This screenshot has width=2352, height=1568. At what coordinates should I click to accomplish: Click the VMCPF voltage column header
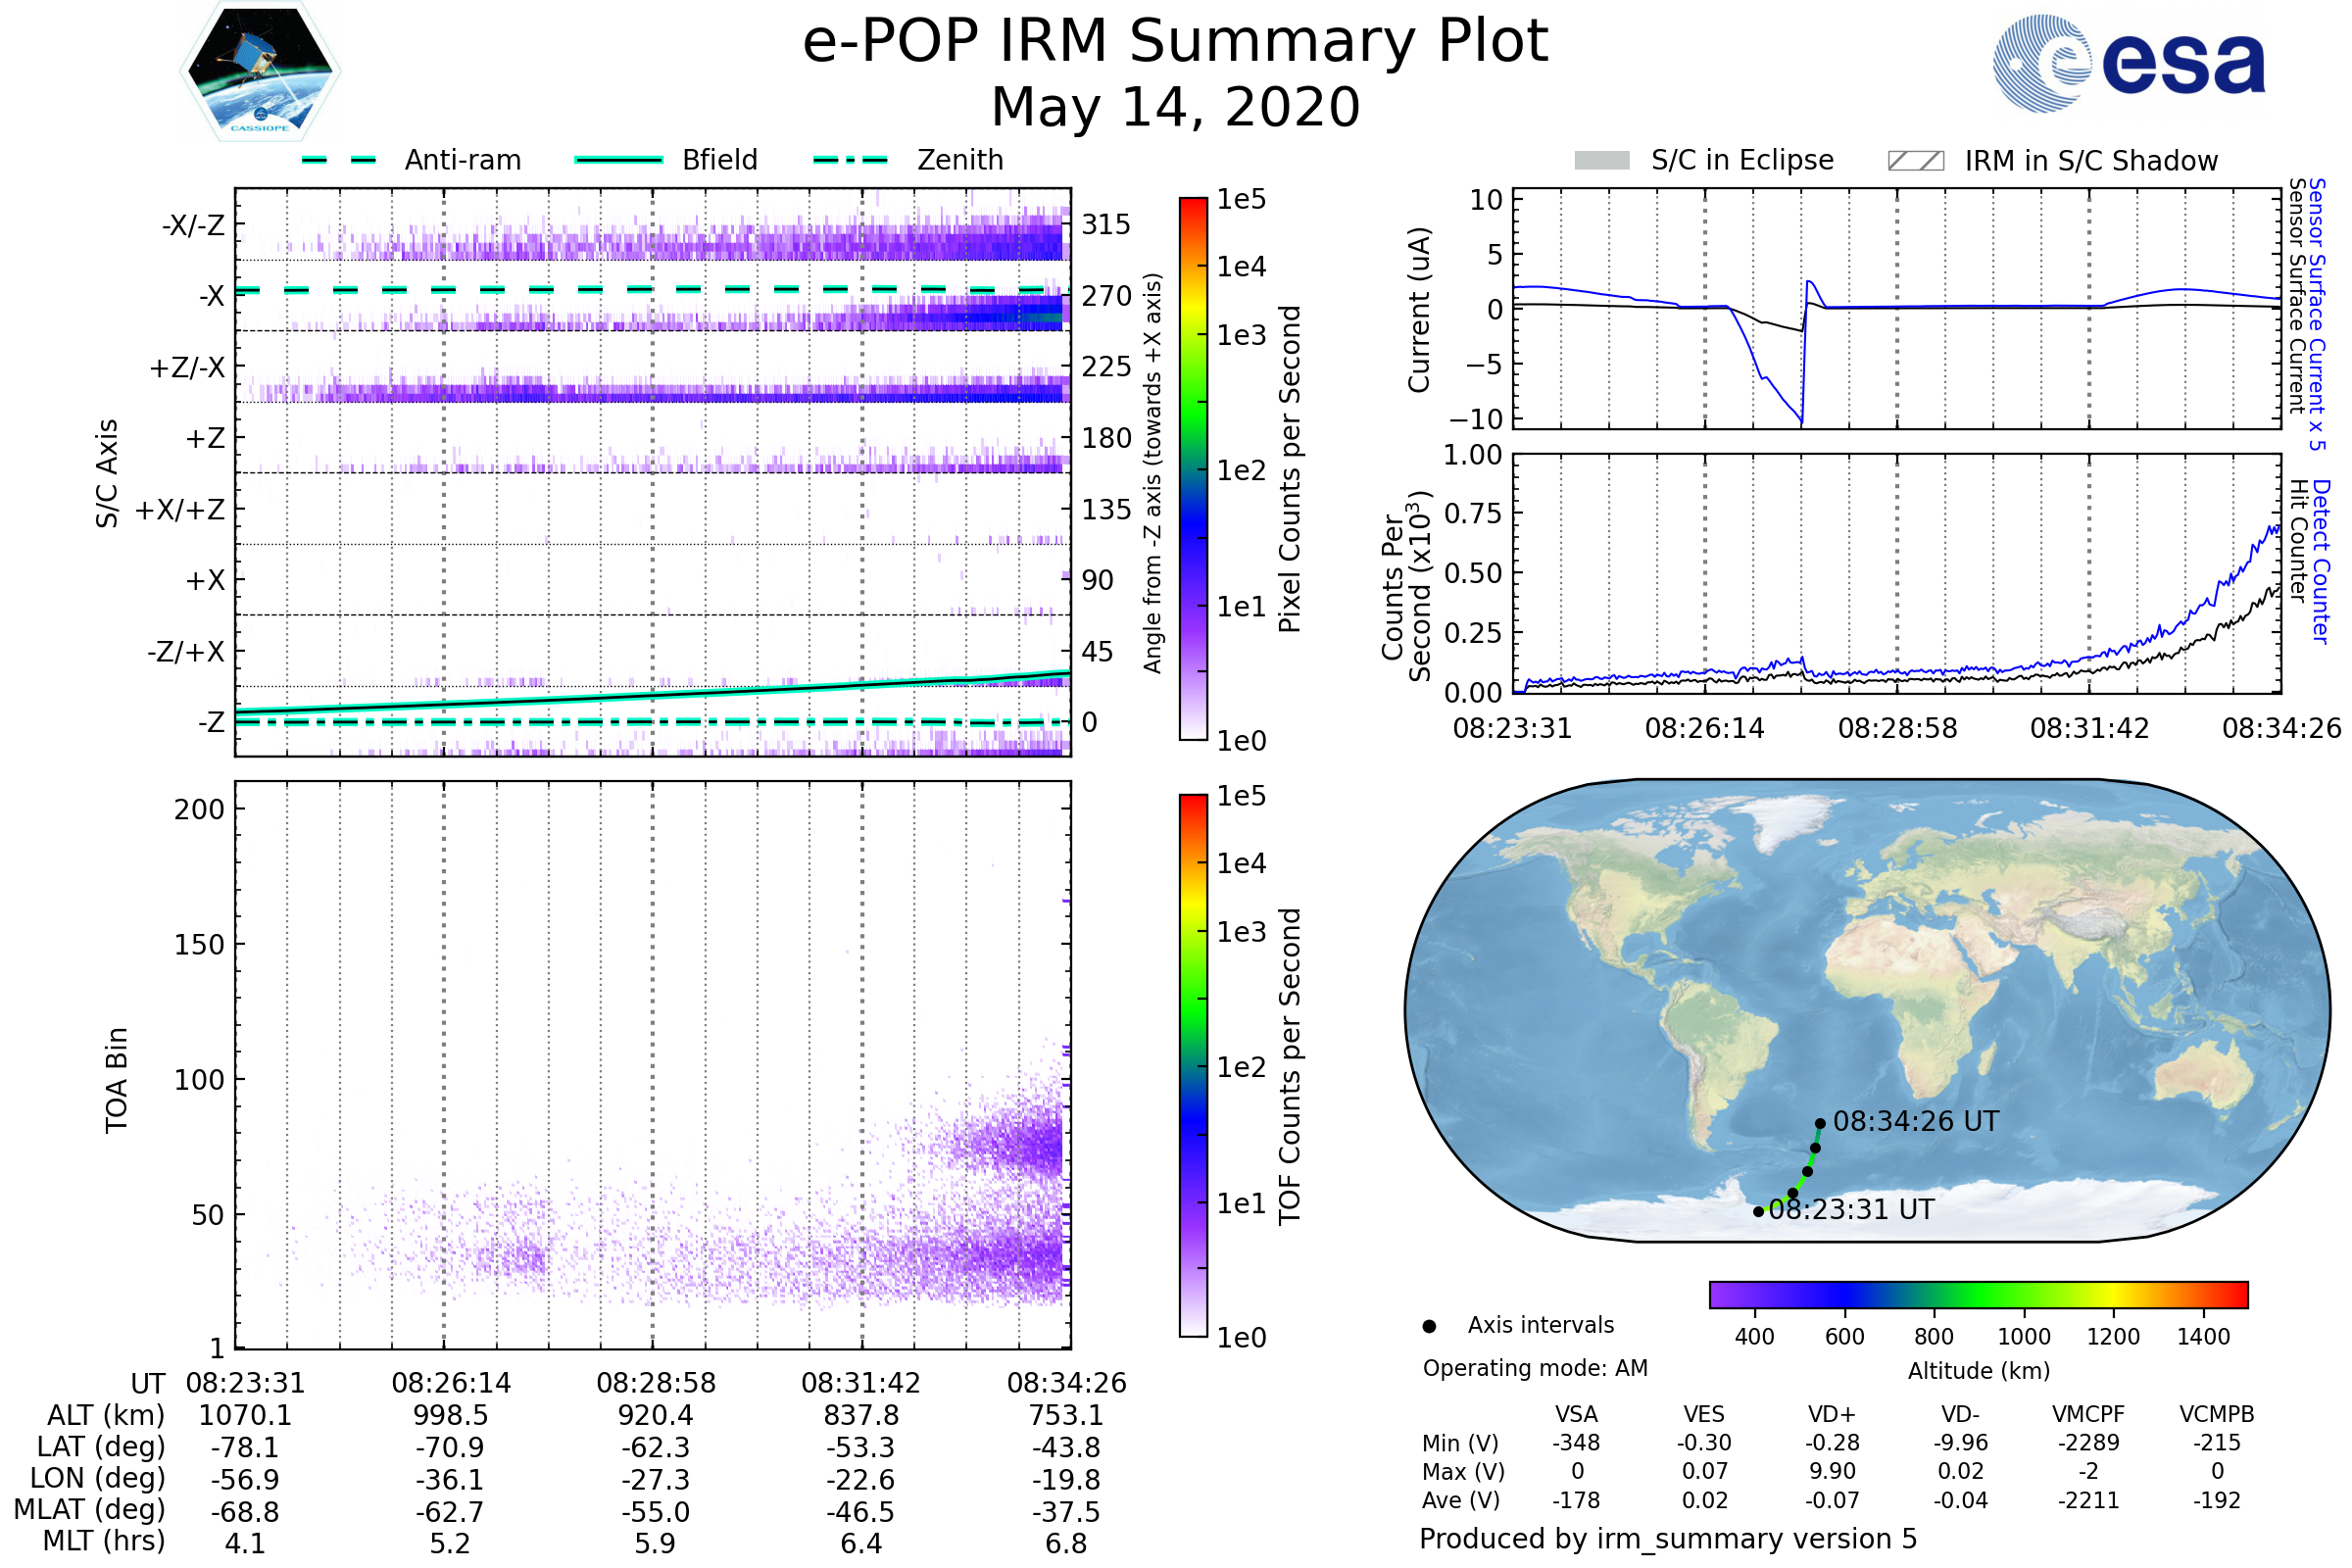pos(2088,1414)
